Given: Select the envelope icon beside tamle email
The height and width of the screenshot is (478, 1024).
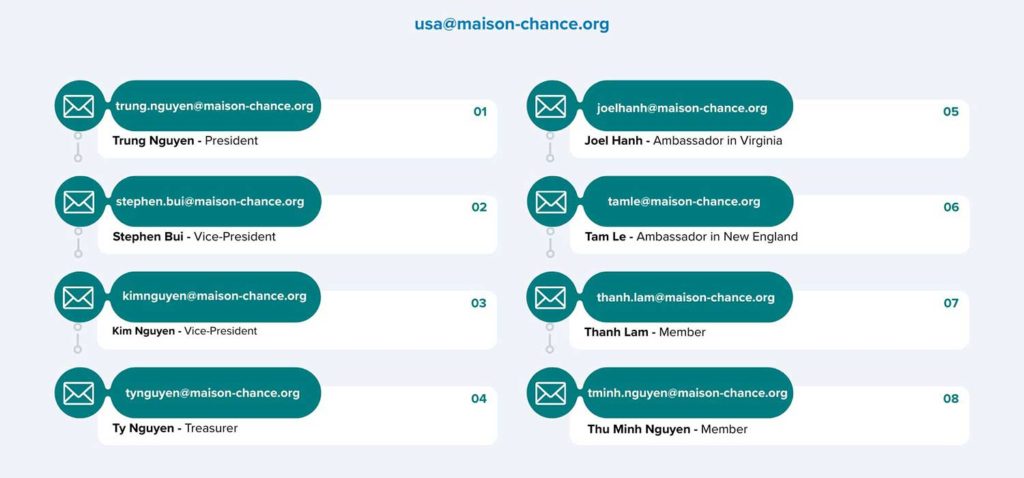Looking at the screenshot, I should pos(551,202).
